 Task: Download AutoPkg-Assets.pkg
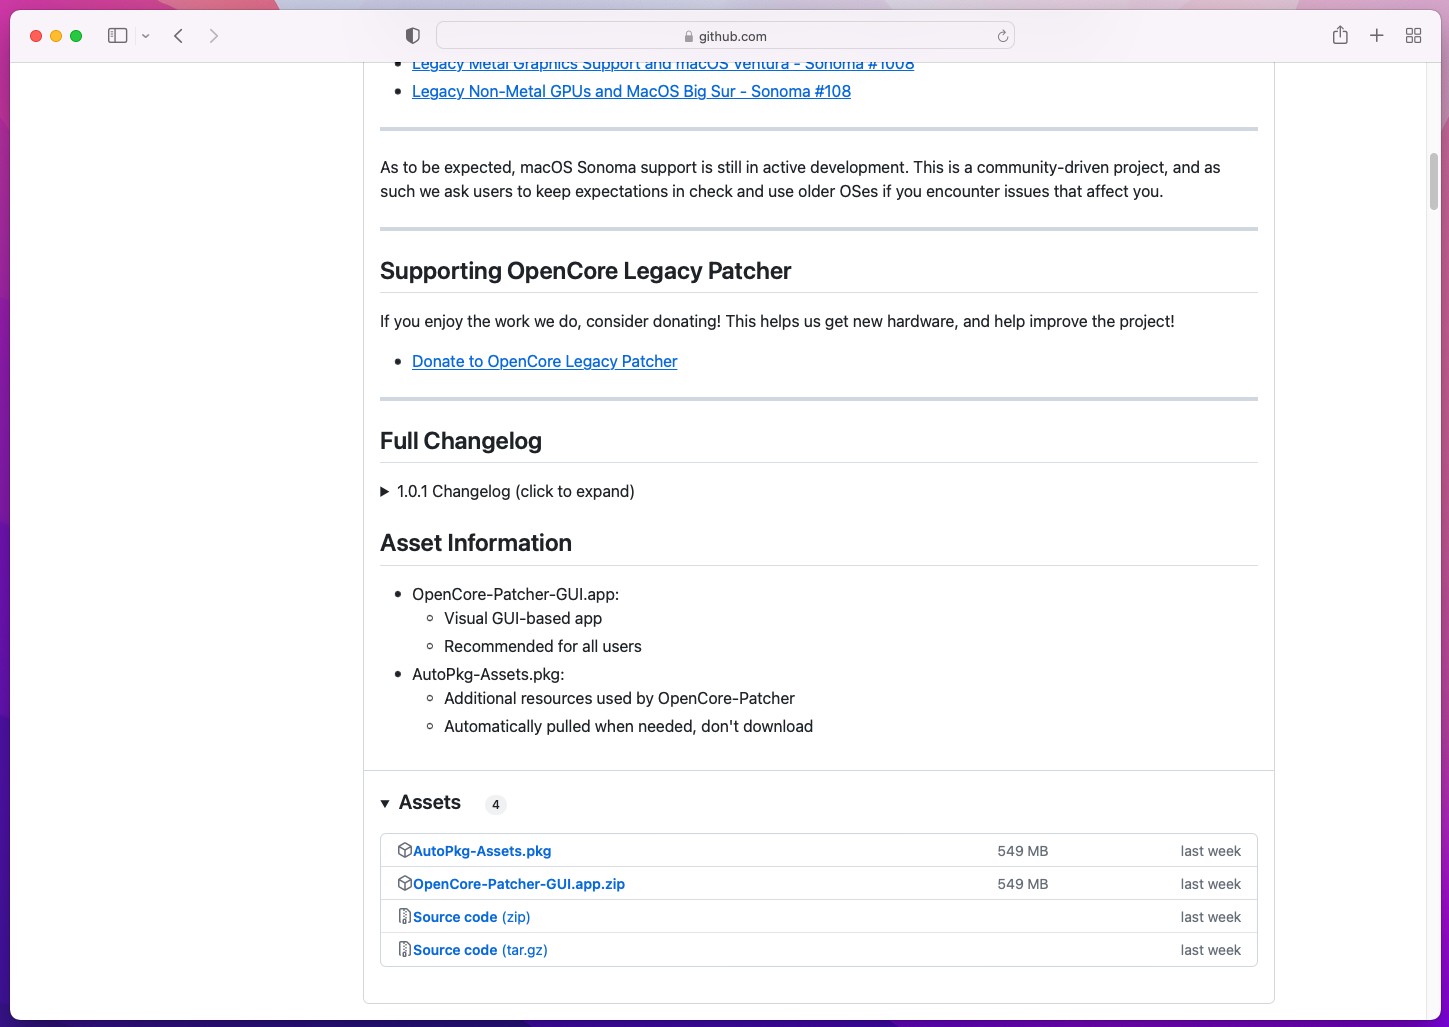click(482, 851)
